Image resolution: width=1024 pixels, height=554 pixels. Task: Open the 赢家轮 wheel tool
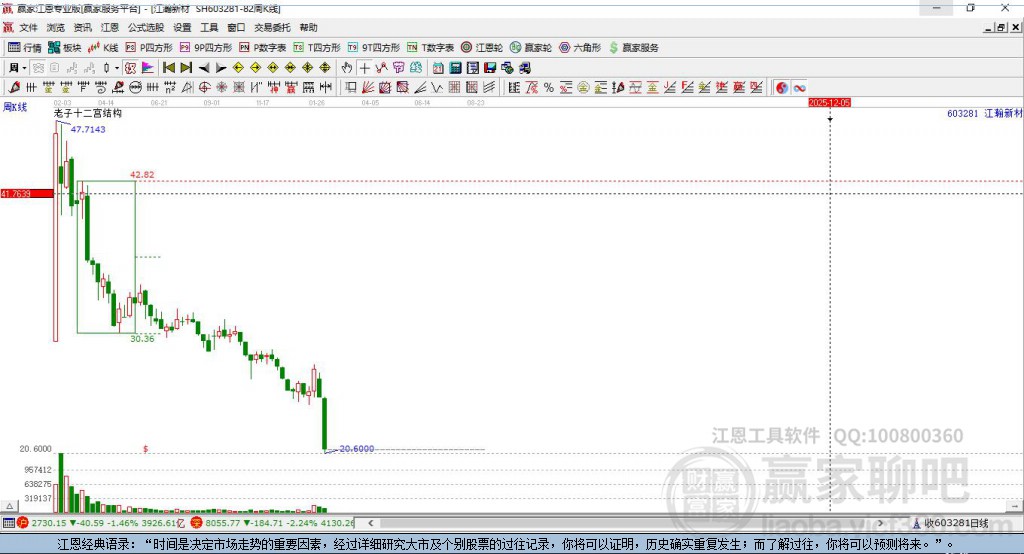tap(531, 48)
